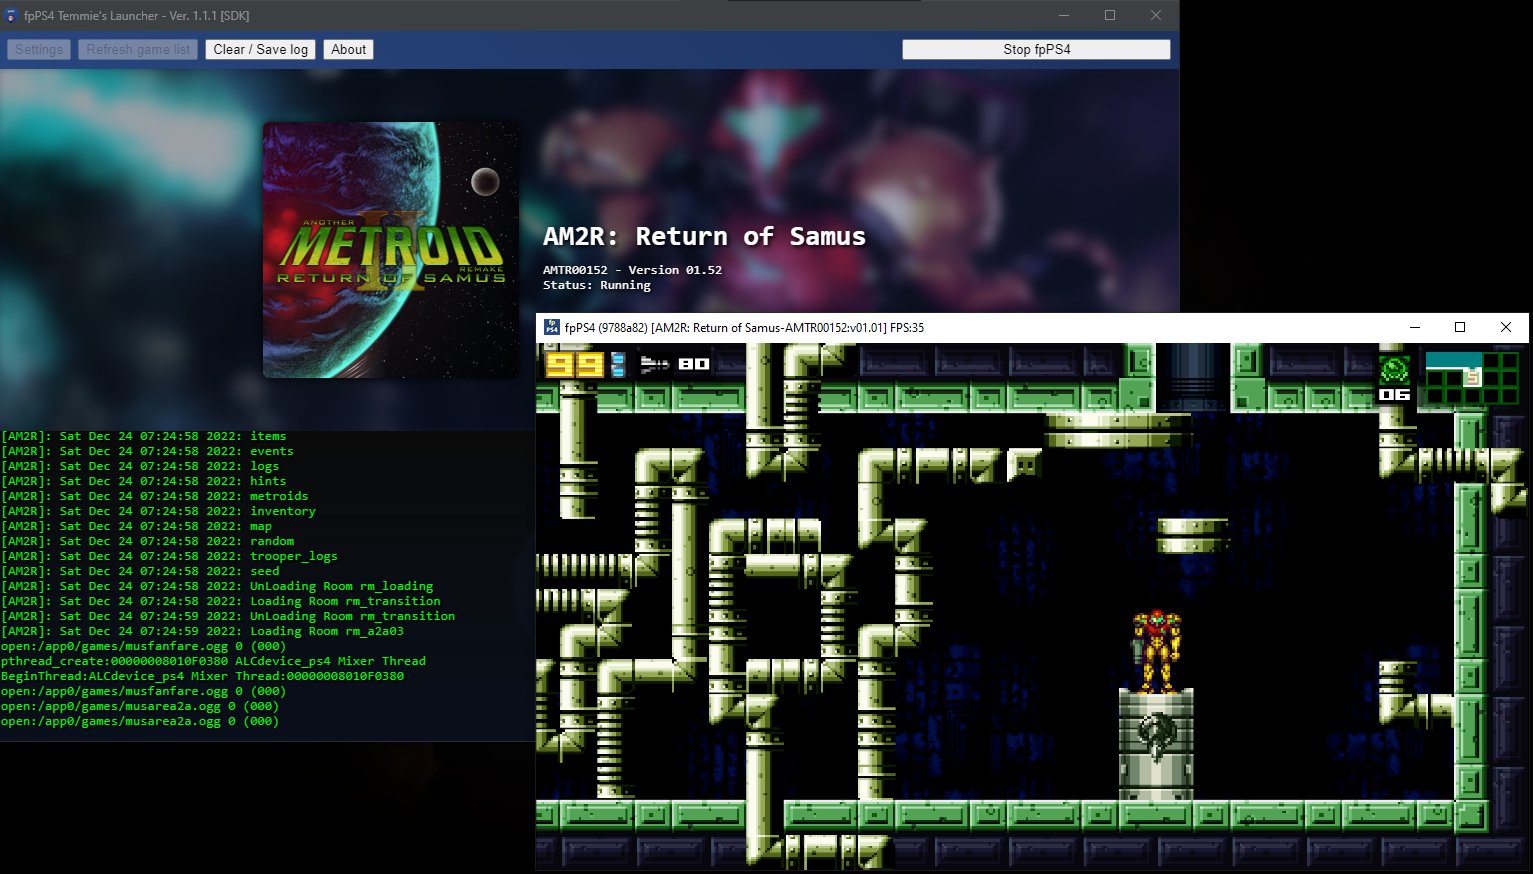
Task: Click log line ending in "logs"
Action: pos(140,466)
